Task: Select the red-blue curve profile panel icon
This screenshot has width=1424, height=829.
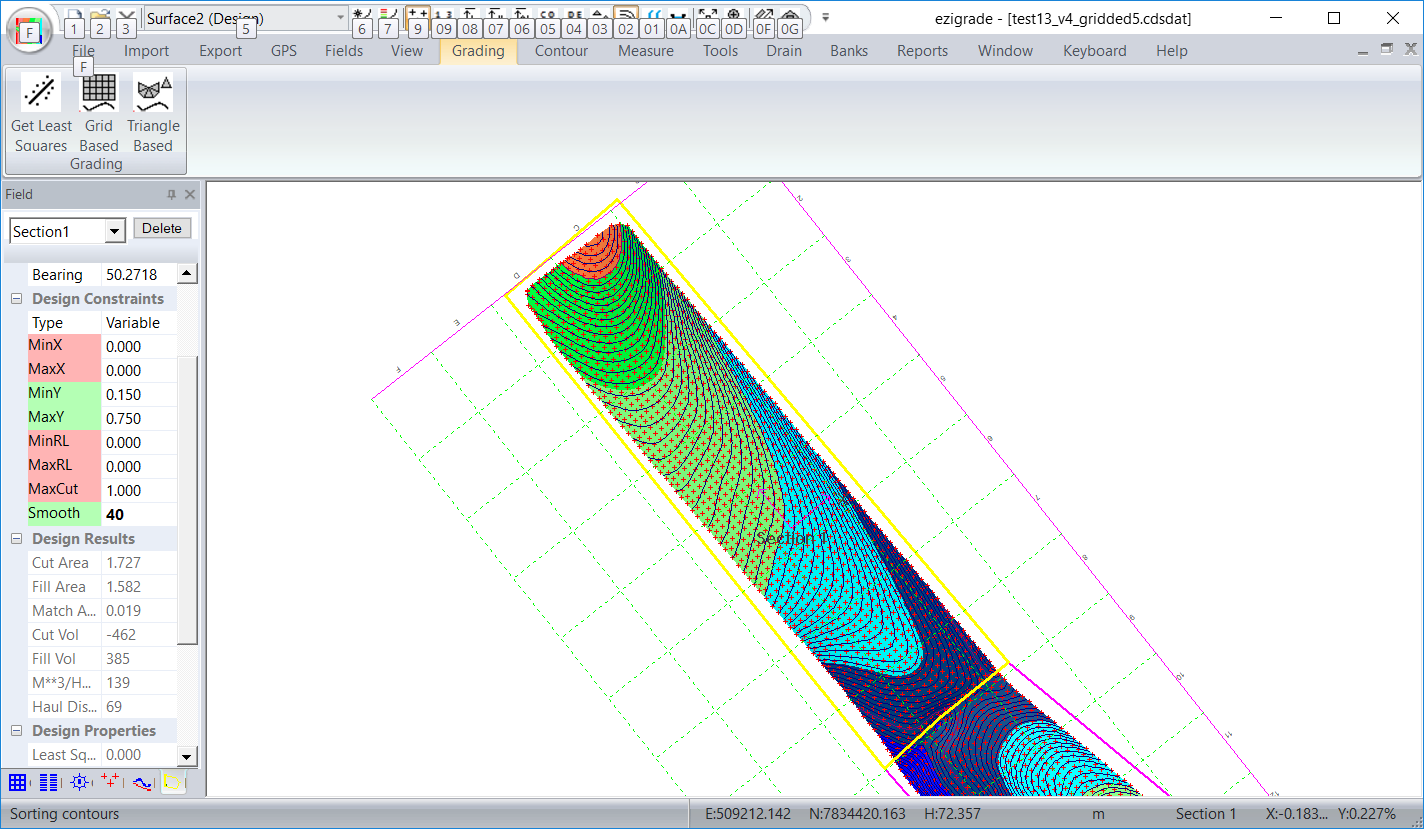Action: pos(142,782)
